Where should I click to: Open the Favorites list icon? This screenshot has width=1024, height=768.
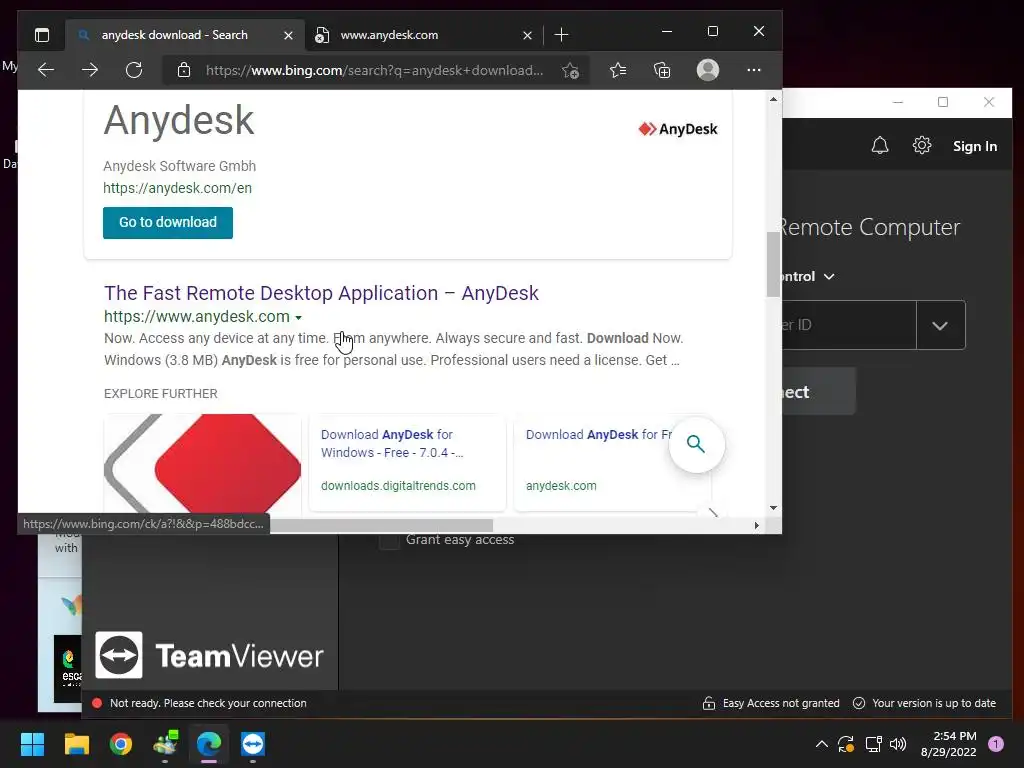point(618,70)
